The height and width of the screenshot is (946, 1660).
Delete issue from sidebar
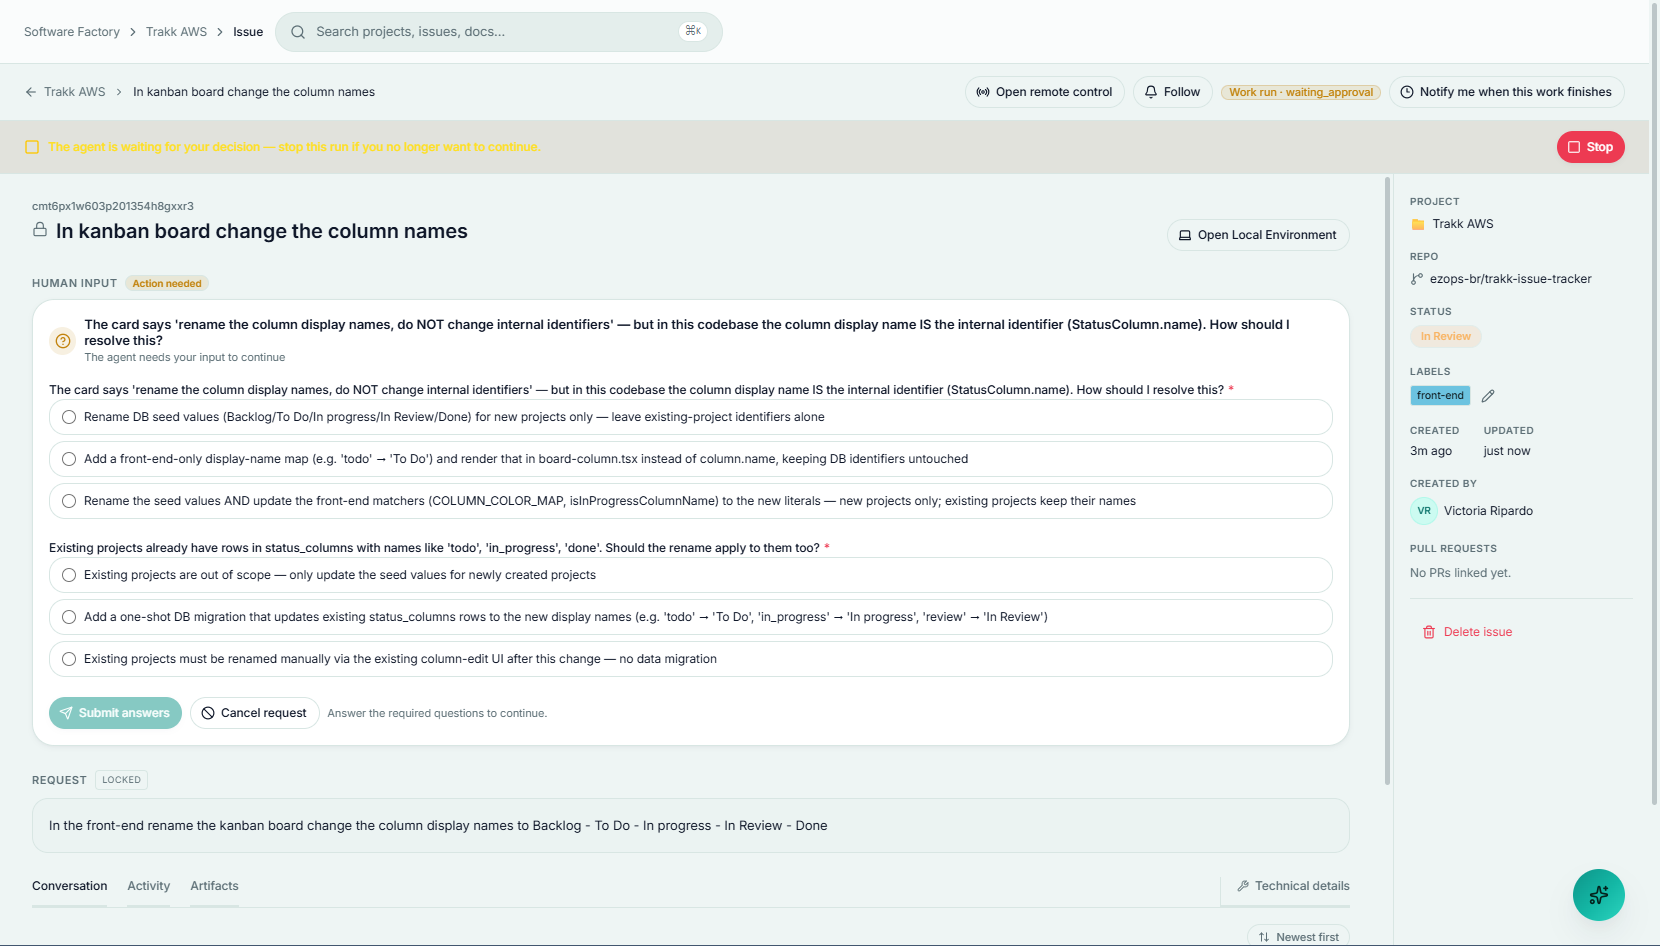click(x=1467, y=632)
